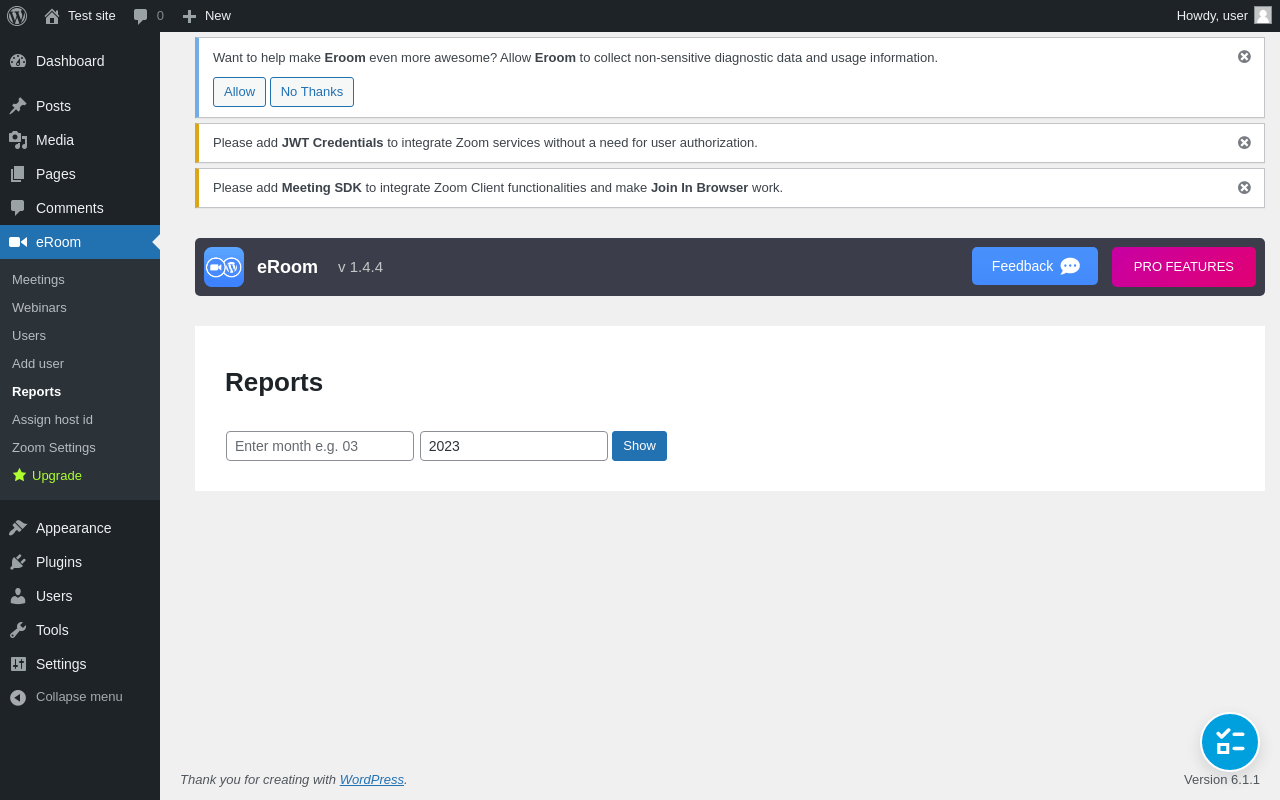The height and width of the screenshot is (800, 1280).
Task: Open the Dashboard menu
Action: [80, 61]
